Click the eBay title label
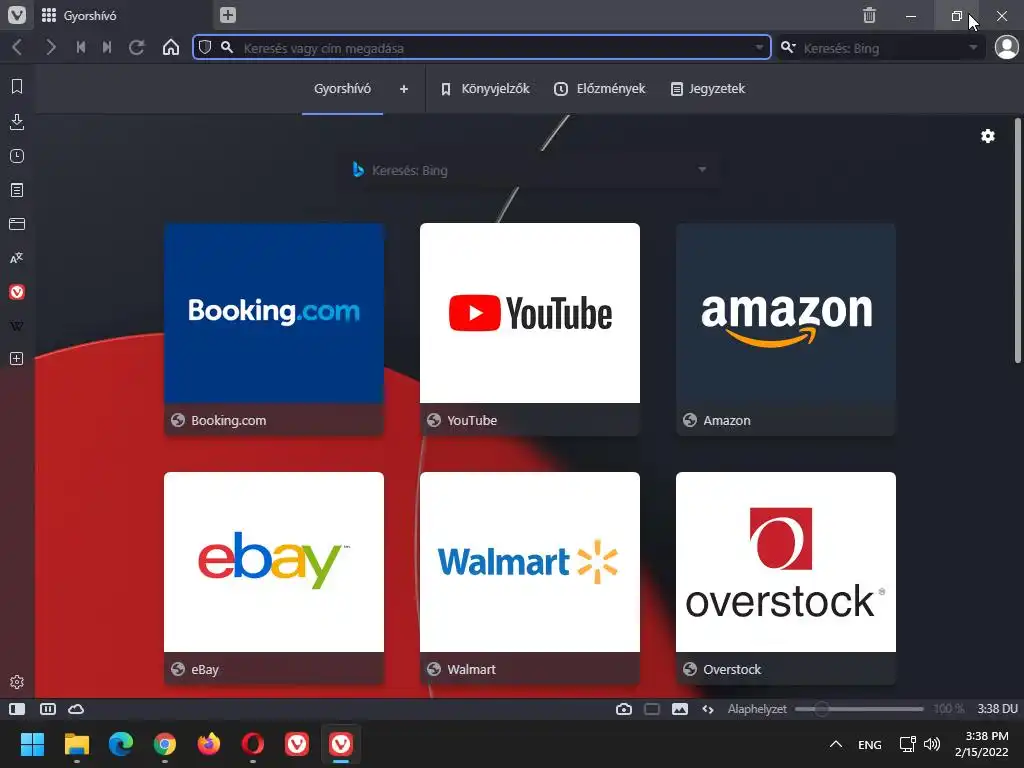 click(205, 669)
